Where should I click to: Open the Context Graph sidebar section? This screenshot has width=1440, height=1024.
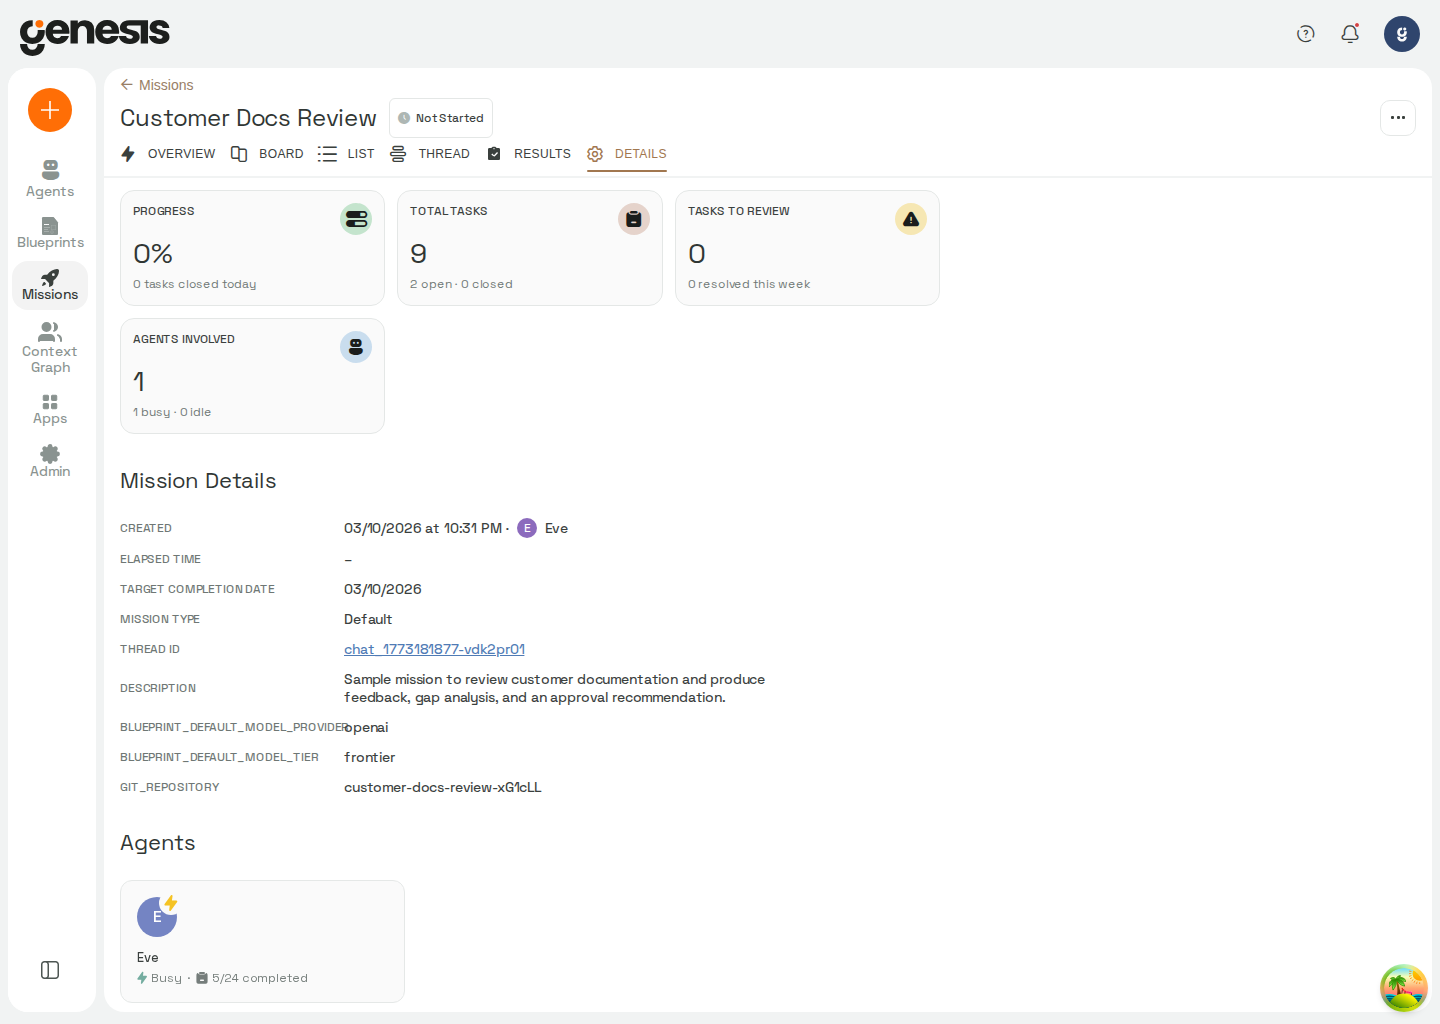click(50, 347)
